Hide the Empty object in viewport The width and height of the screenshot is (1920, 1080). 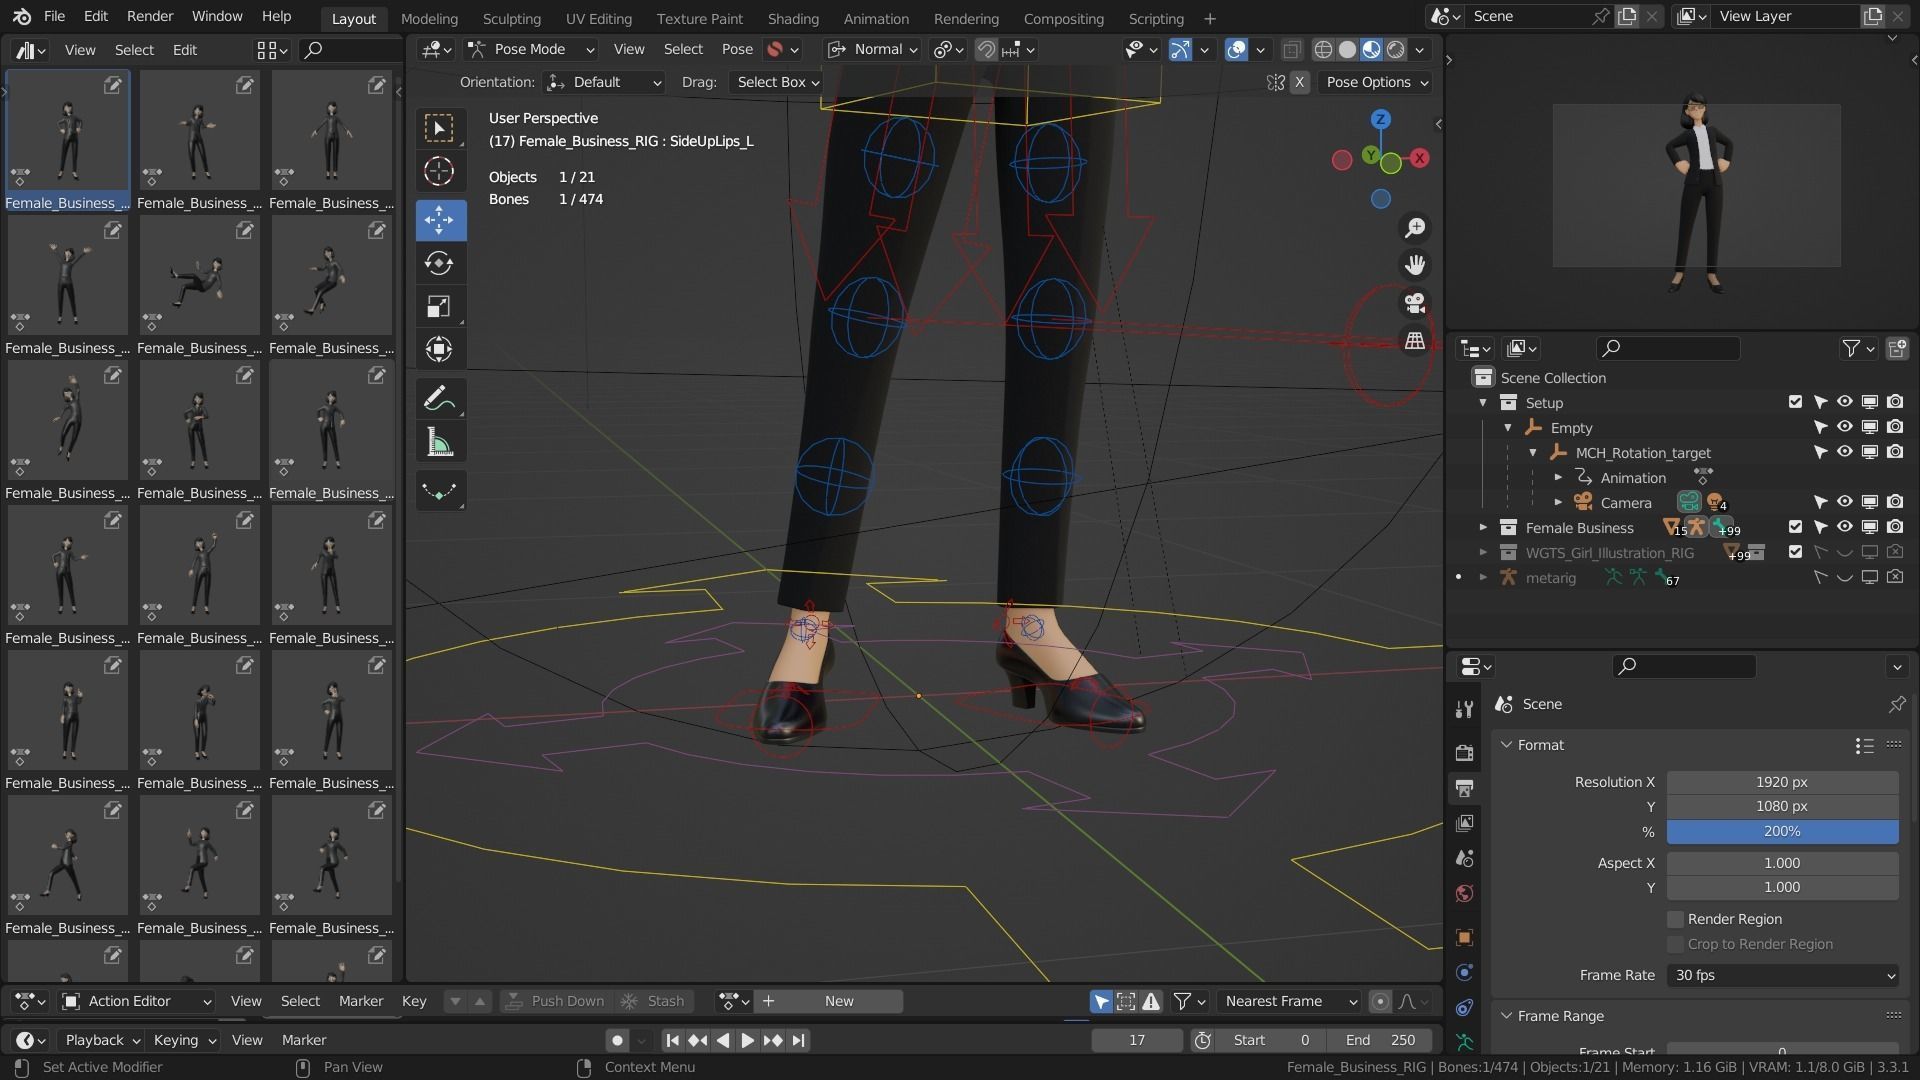pos(1844,427)
